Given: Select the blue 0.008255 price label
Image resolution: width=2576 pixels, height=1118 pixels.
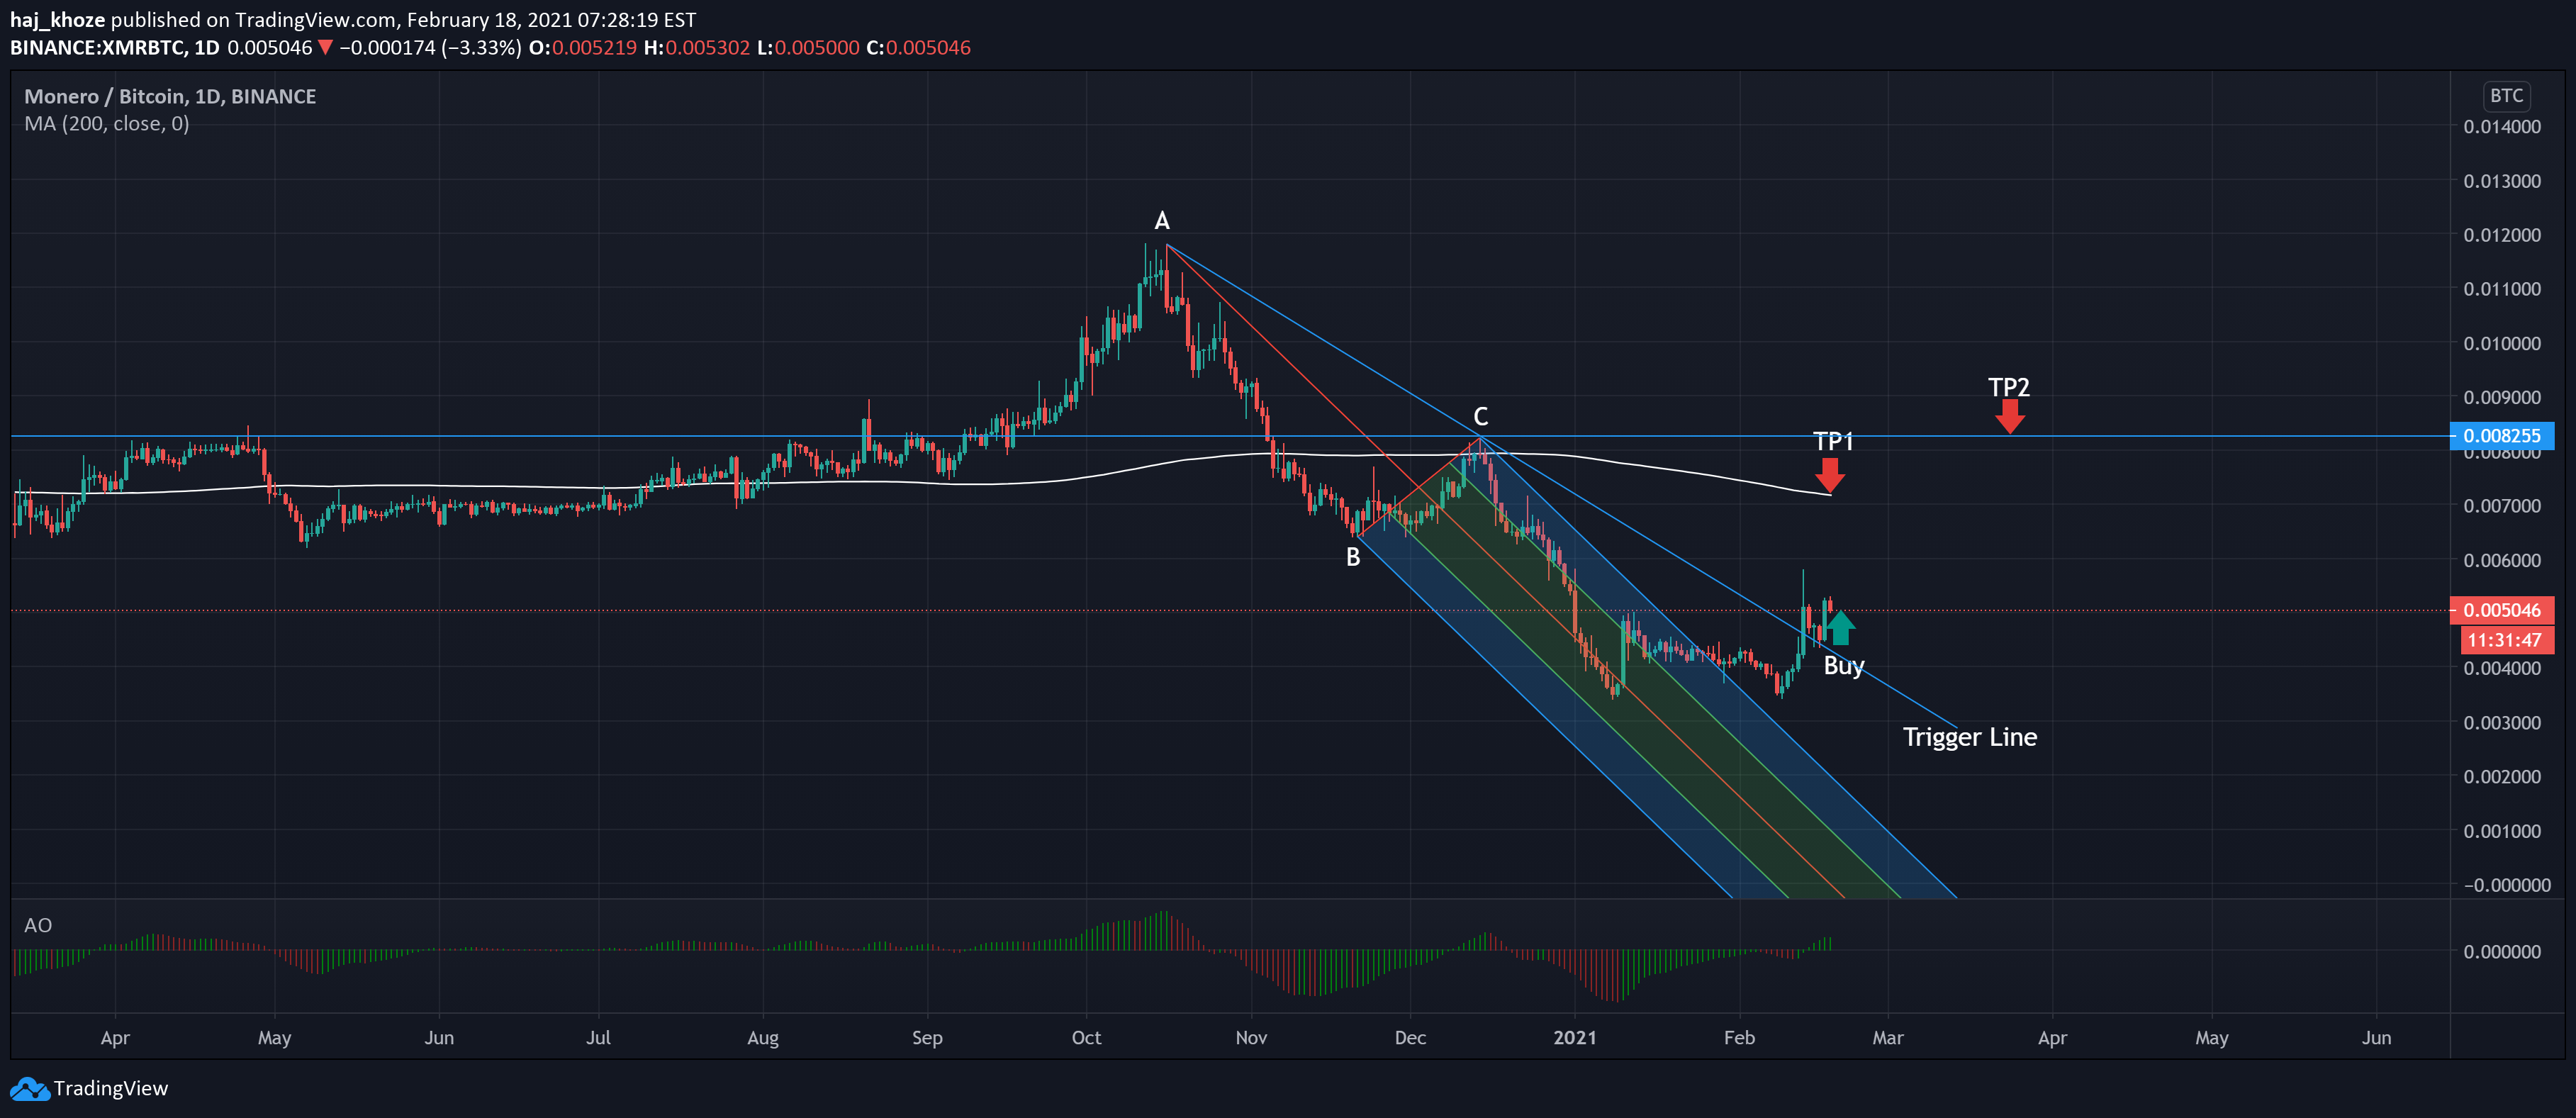Looking at the screenshot, I should [2501, 436].
